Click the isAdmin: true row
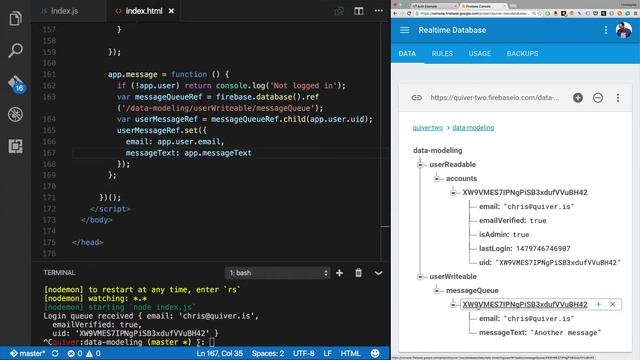The image size is (640, 360). point(504,235)
